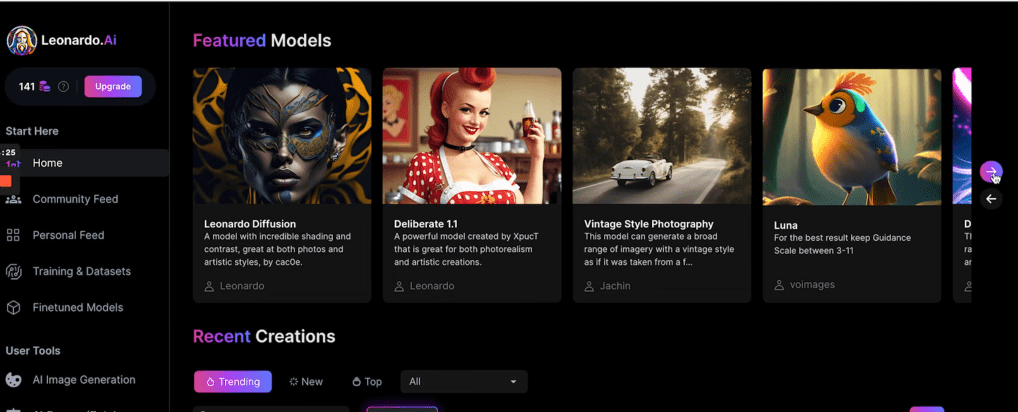This screenshot has height=412, width=1018.
Task: Click the 141 token count
Action: [x=27, y=86]
